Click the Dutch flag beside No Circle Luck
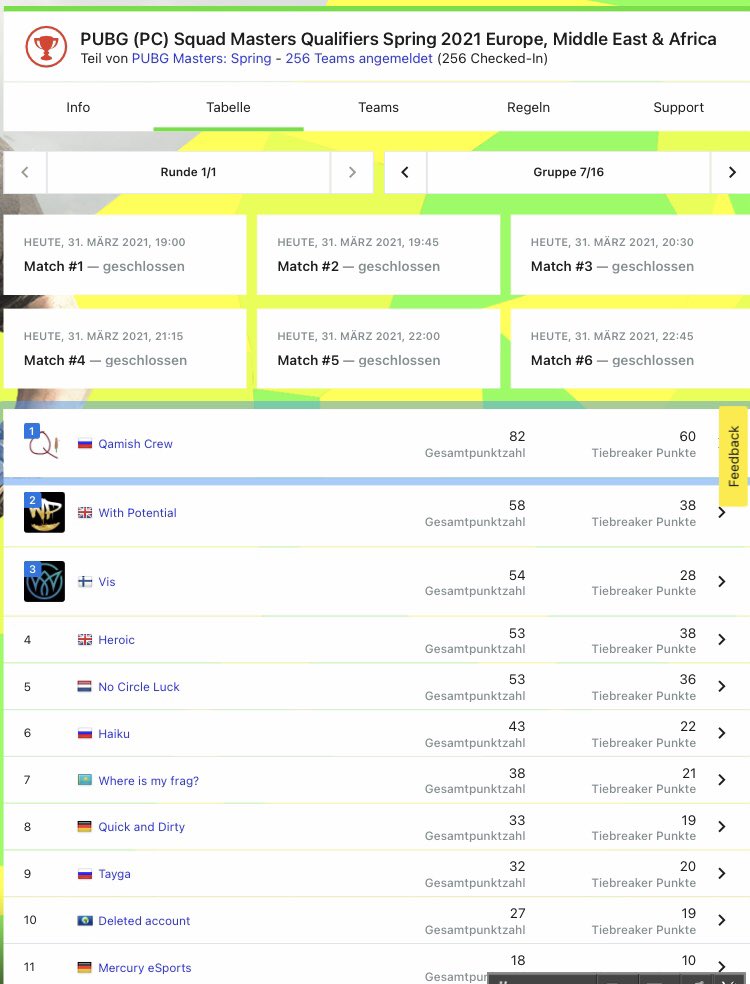 [x=85, y=687]
